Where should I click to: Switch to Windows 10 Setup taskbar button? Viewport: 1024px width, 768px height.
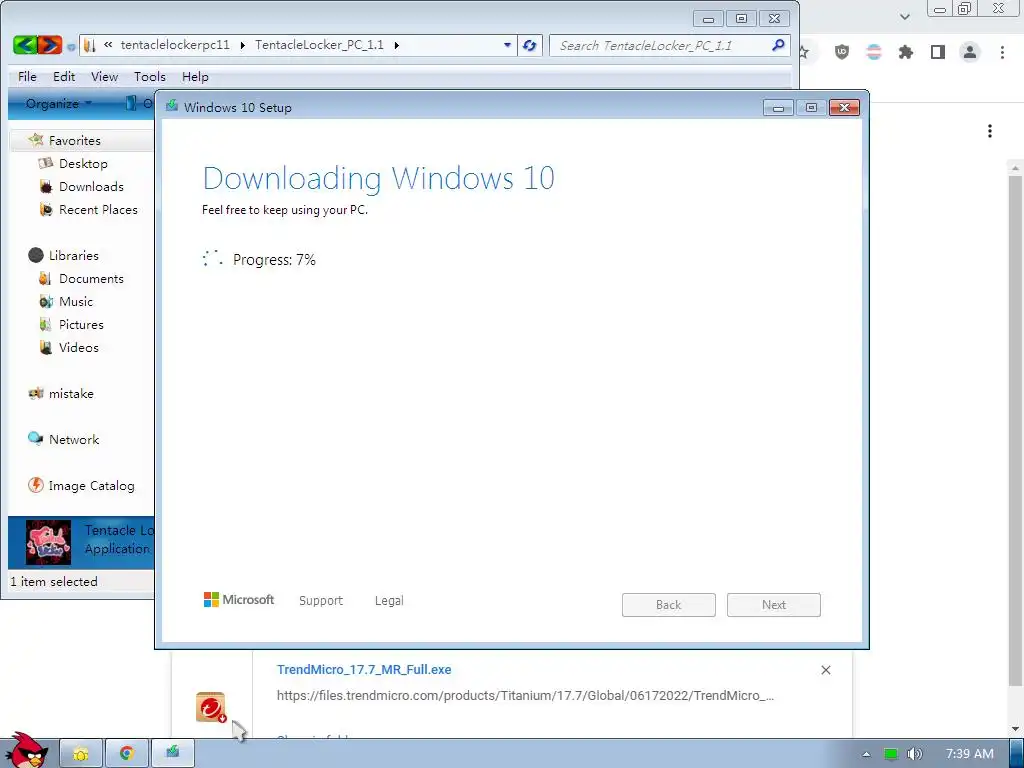point(172,754)
